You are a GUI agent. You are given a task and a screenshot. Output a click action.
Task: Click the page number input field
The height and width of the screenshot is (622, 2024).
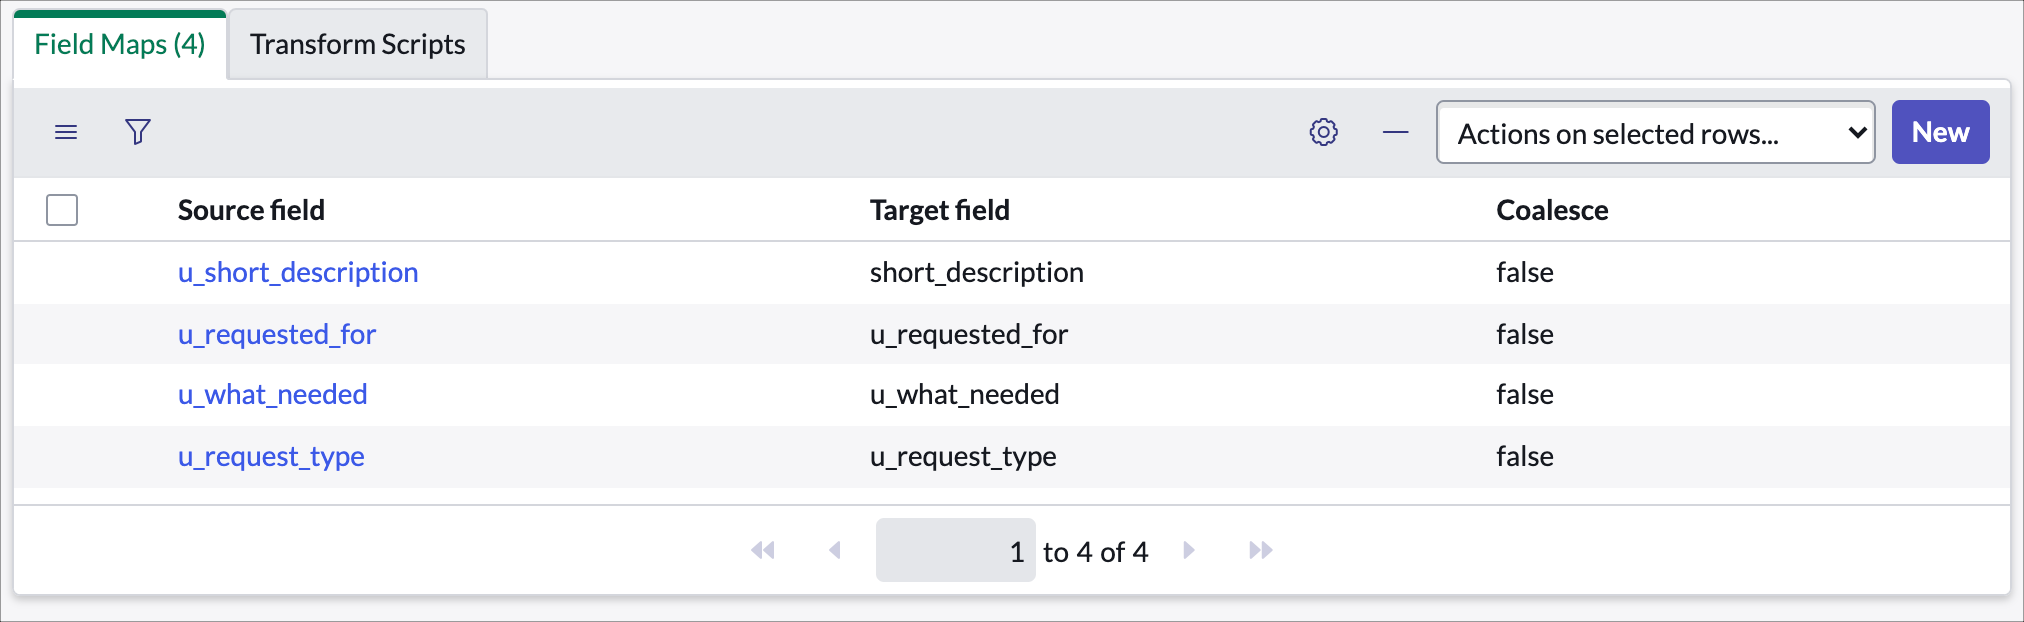[x=955, y=550]
